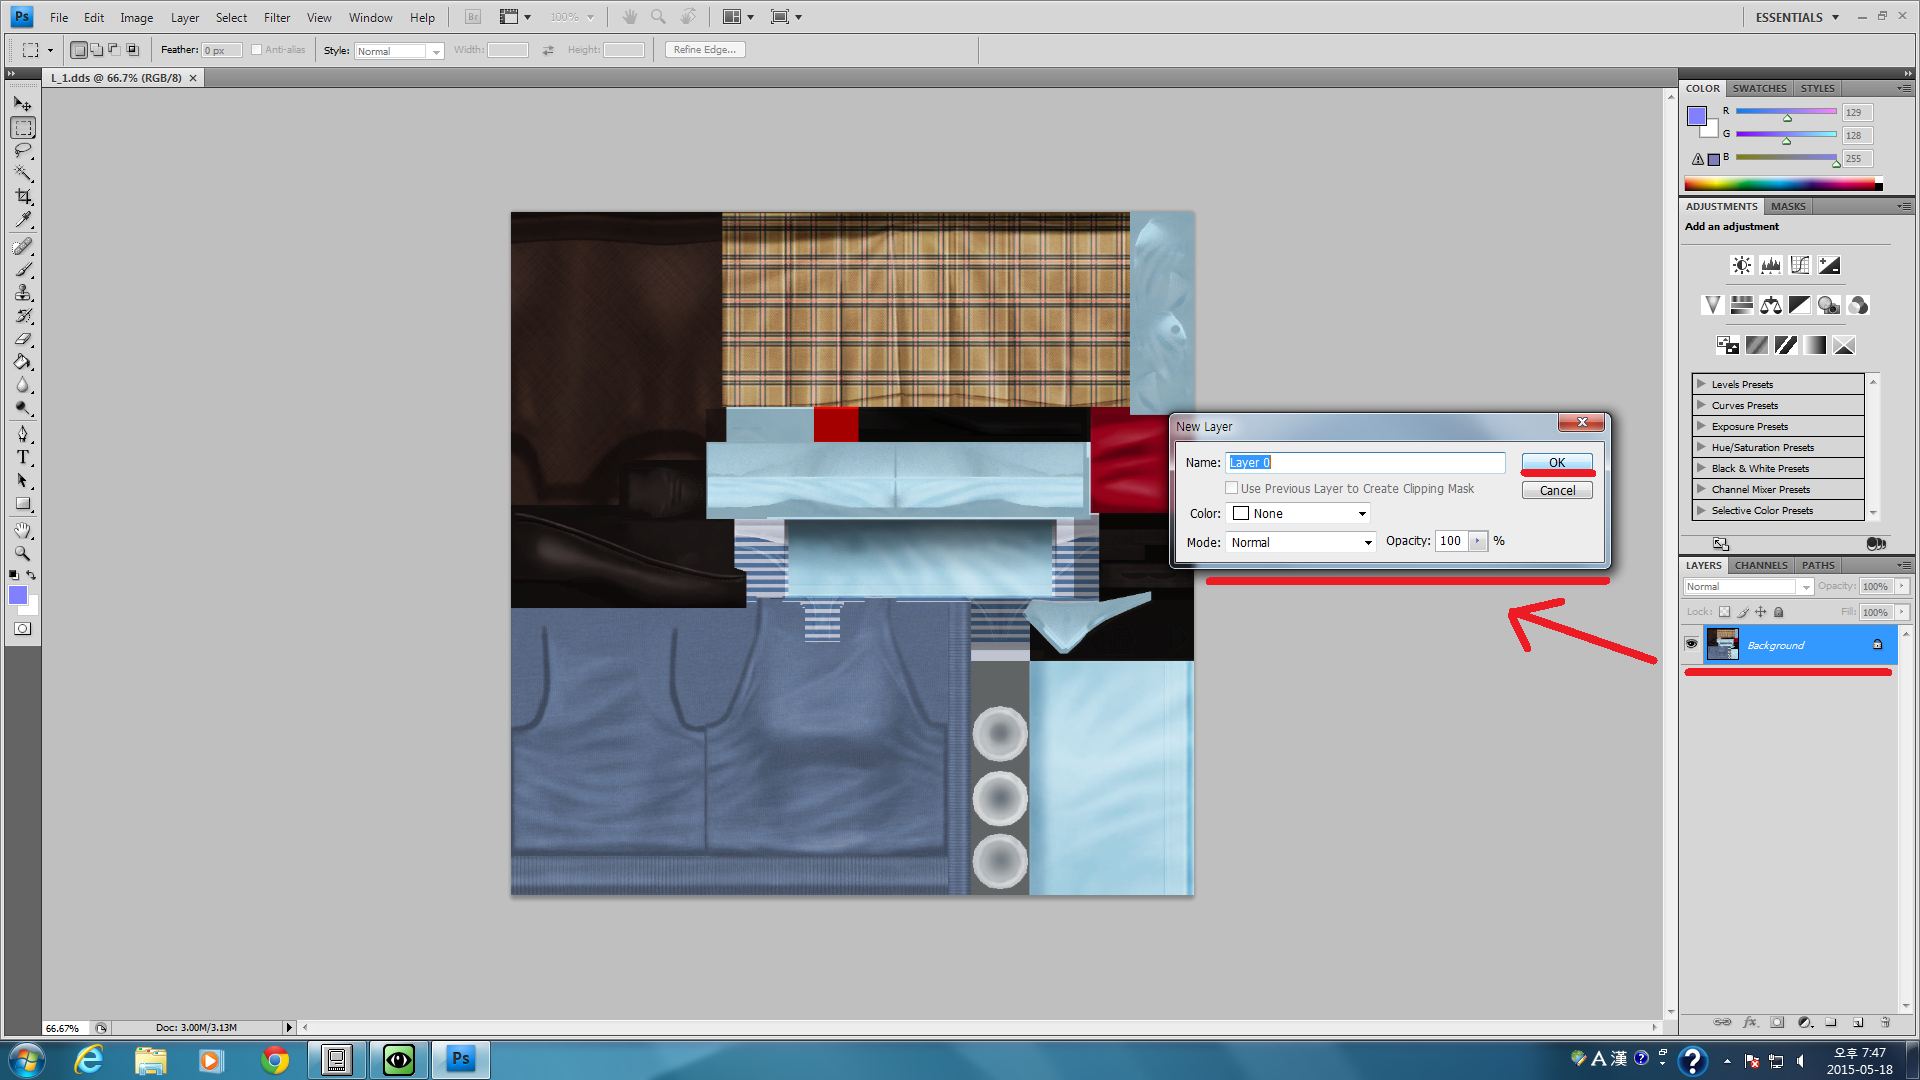This screenshot has width=1920, height=1080.
Task: Open the Filter menu
Action: click(277, 17)
